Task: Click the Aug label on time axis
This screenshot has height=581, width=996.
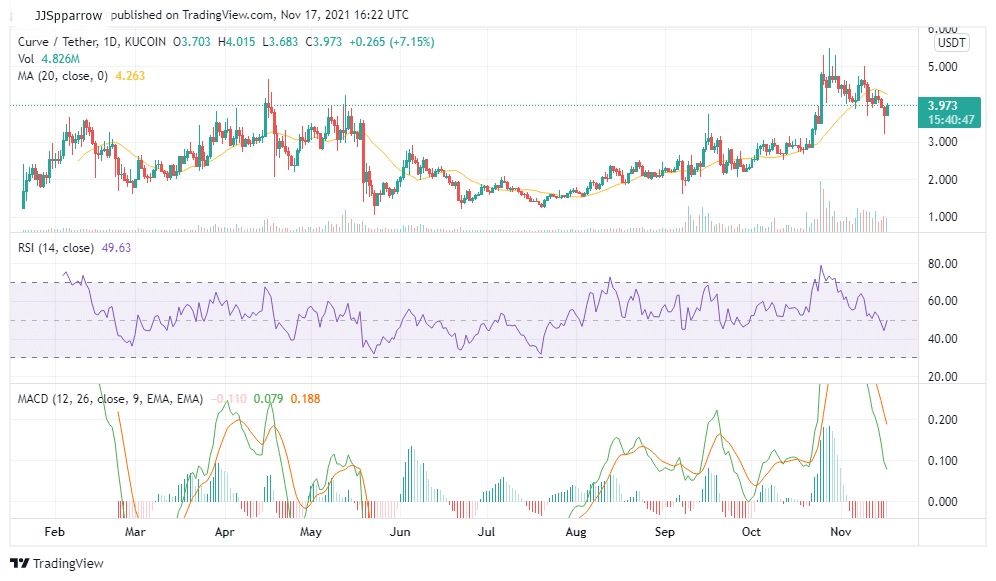Action: point(575,532)
